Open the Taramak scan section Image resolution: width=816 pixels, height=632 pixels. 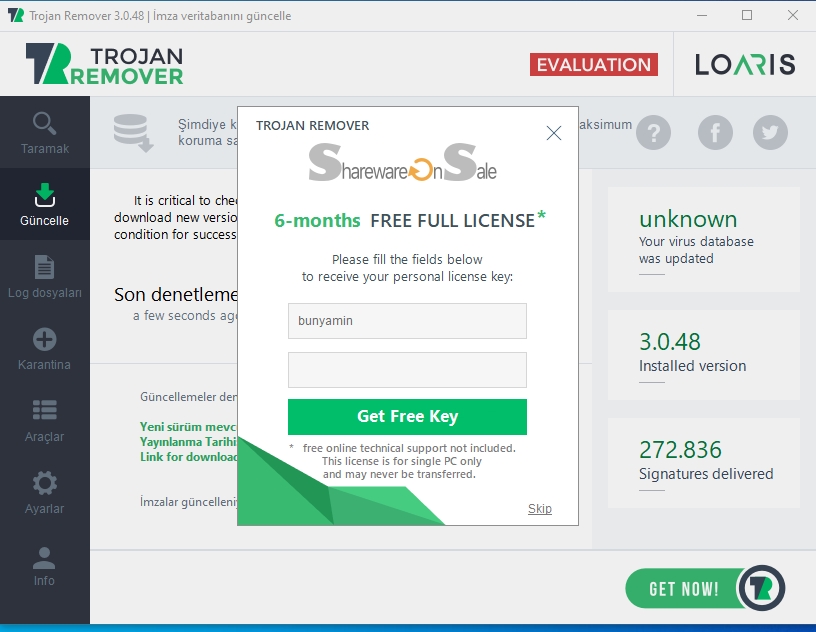pyautogui.click(x=44, y=133)
